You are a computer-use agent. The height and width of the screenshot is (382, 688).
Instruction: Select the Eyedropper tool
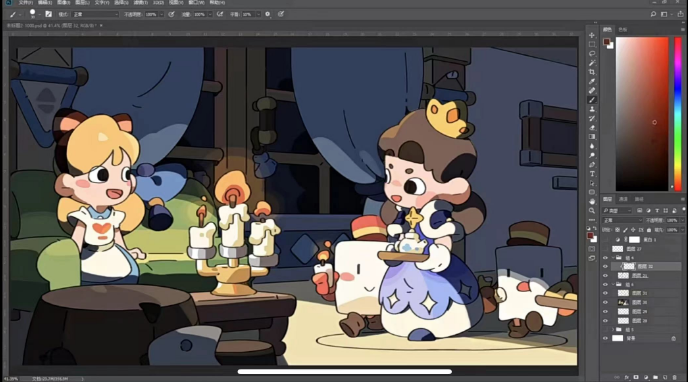click(592, 81)
